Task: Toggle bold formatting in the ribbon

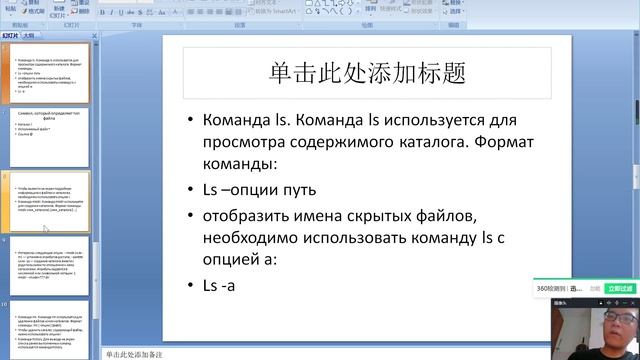Action: 102,13
